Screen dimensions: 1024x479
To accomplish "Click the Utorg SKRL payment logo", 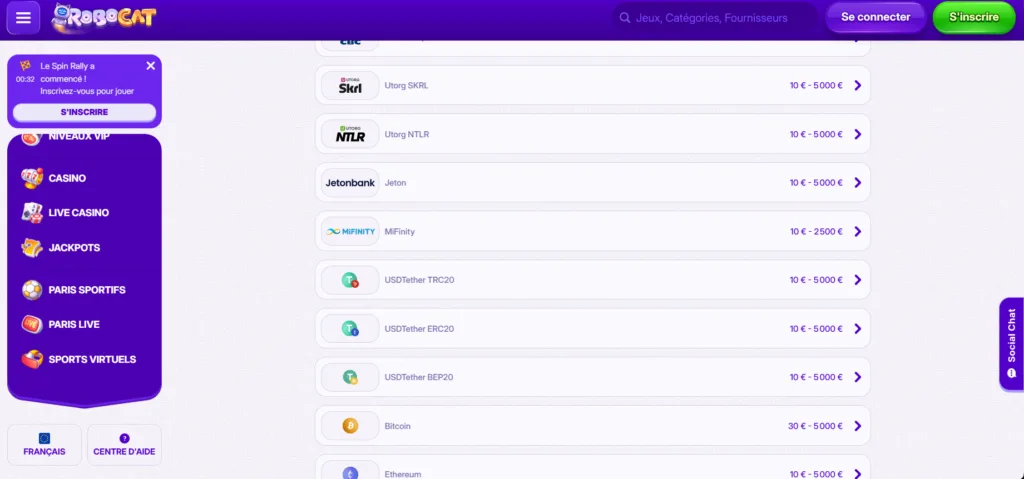I will [x=350, y=86].
